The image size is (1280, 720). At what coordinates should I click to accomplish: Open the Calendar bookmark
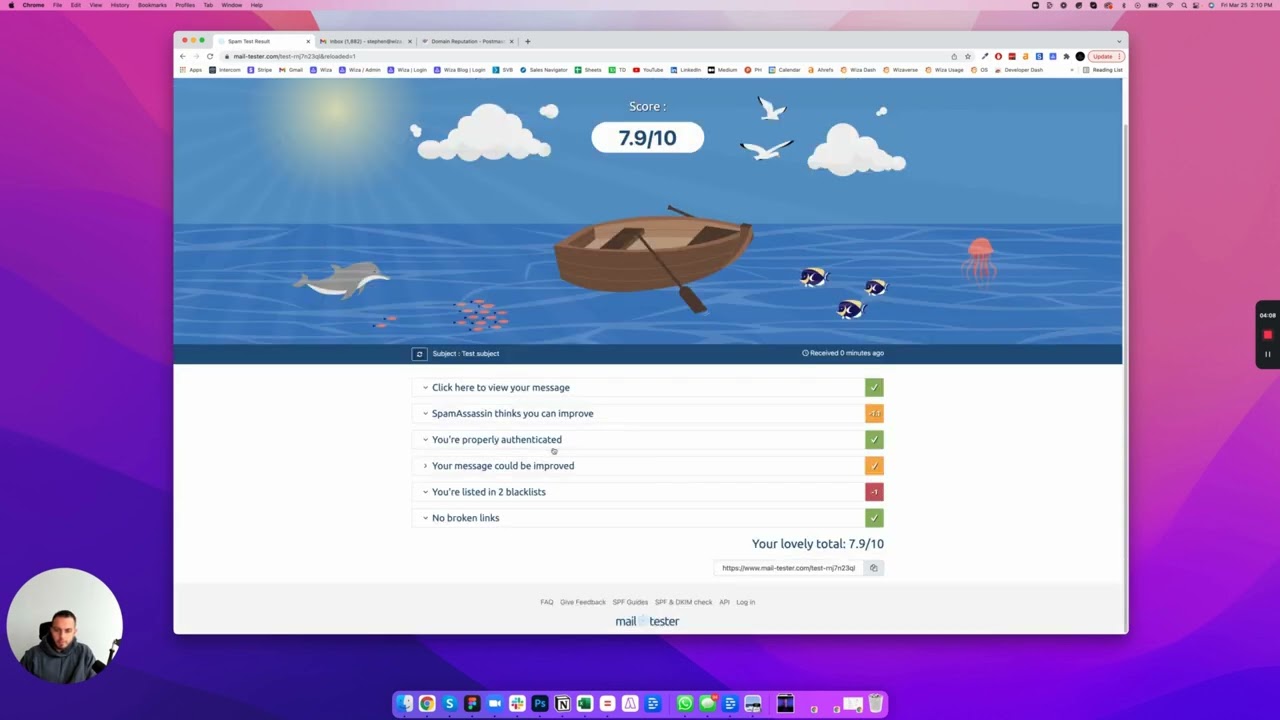pyautogui.click(x=785, y=70)
